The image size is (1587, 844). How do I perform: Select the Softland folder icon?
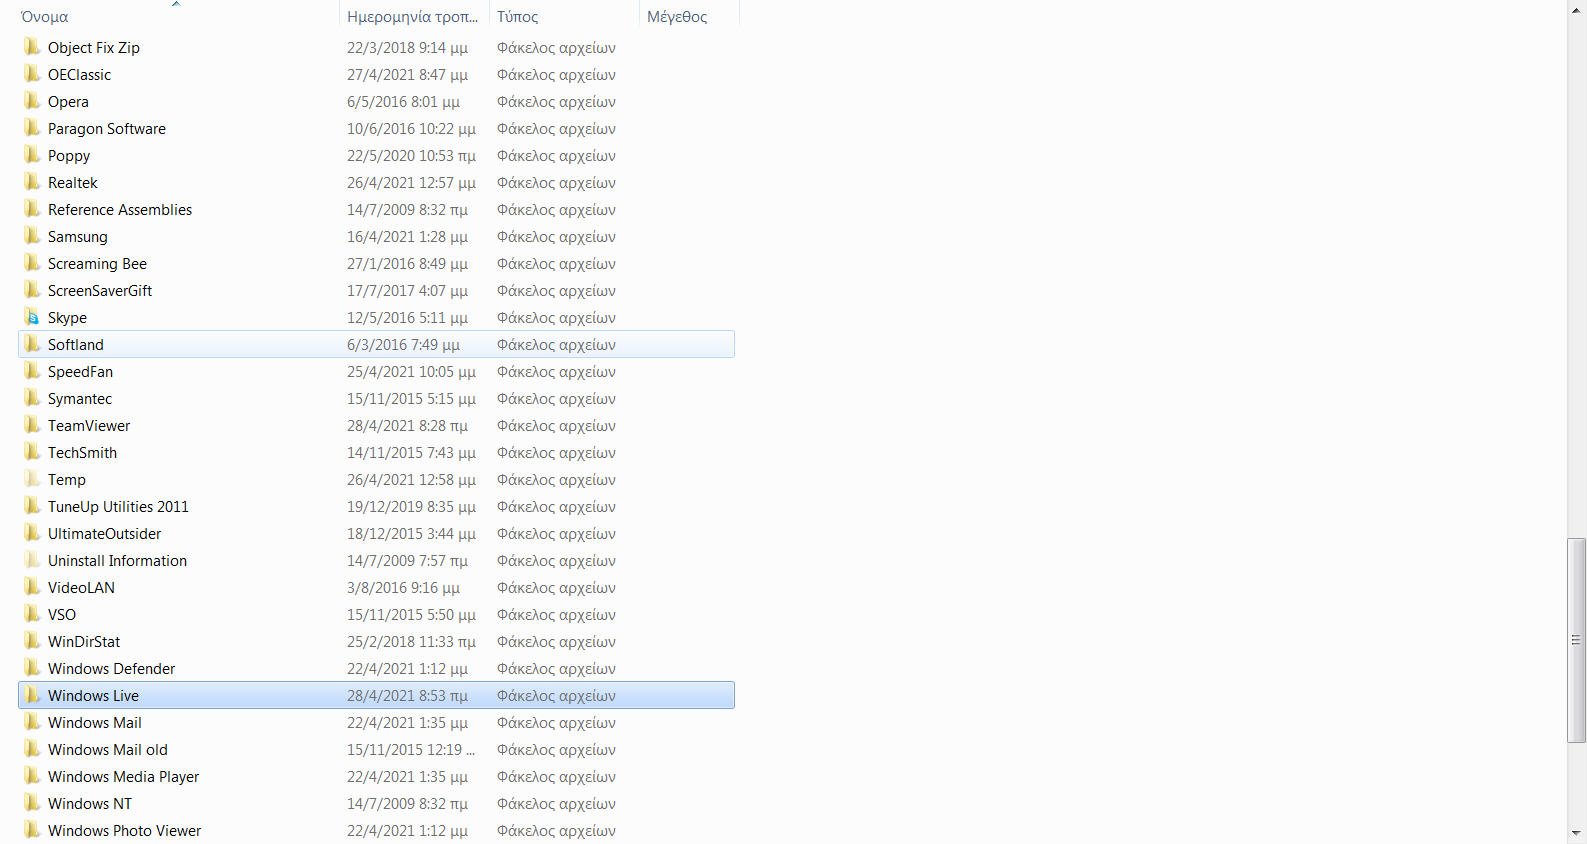coord(33,344)
